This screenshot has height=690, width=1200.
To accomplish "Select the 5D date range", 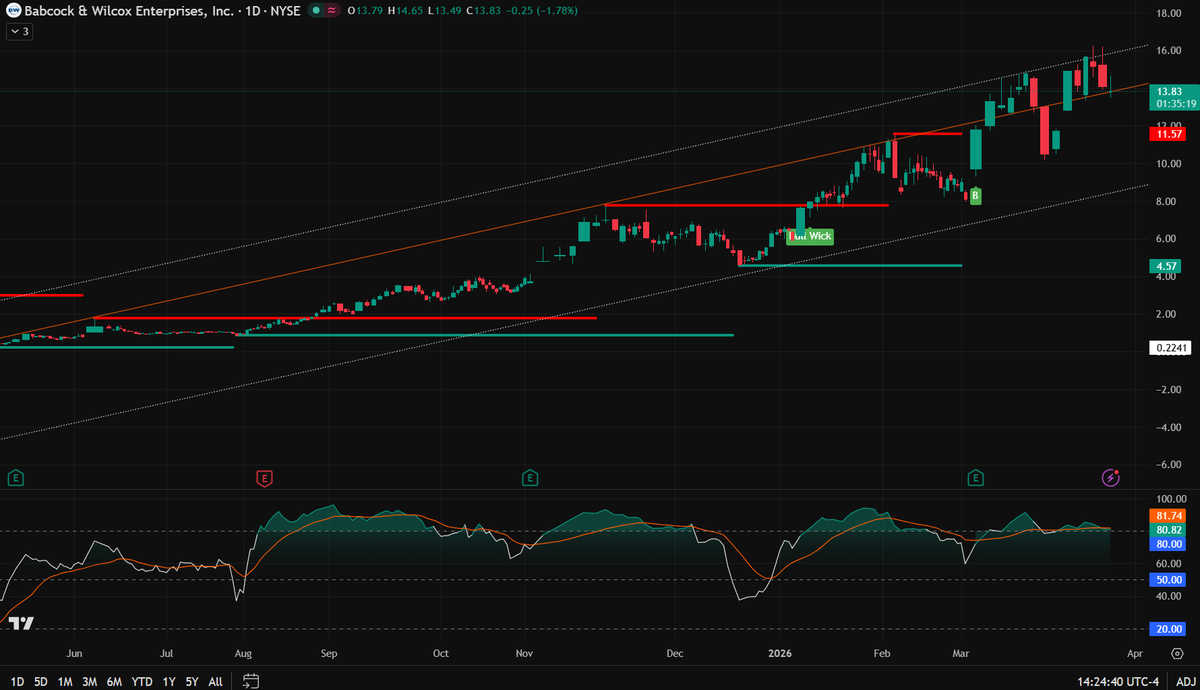I will click(41, 682).
